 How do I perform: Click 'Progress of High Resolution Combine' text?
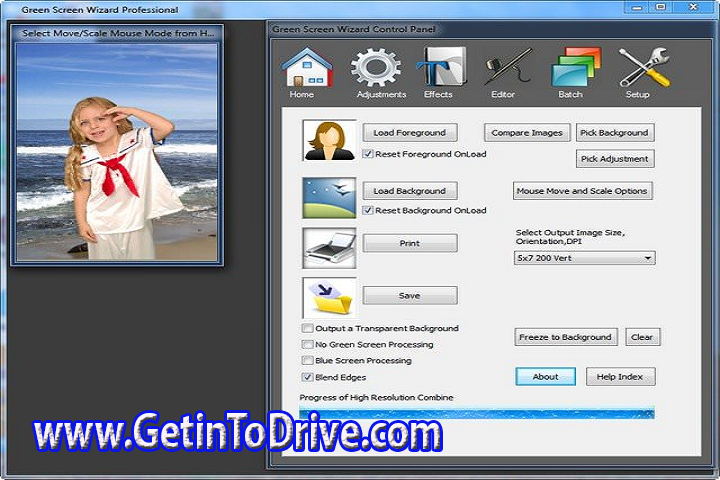click(377, 397)
